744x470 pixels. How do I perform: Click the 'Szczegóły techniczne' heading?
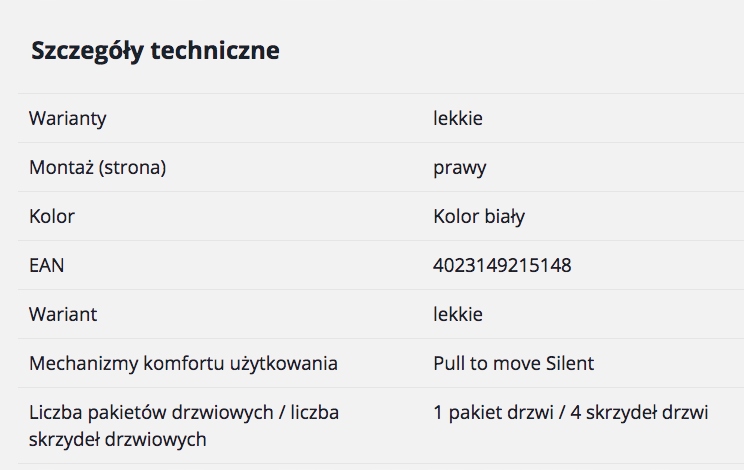tap(155, 51)
